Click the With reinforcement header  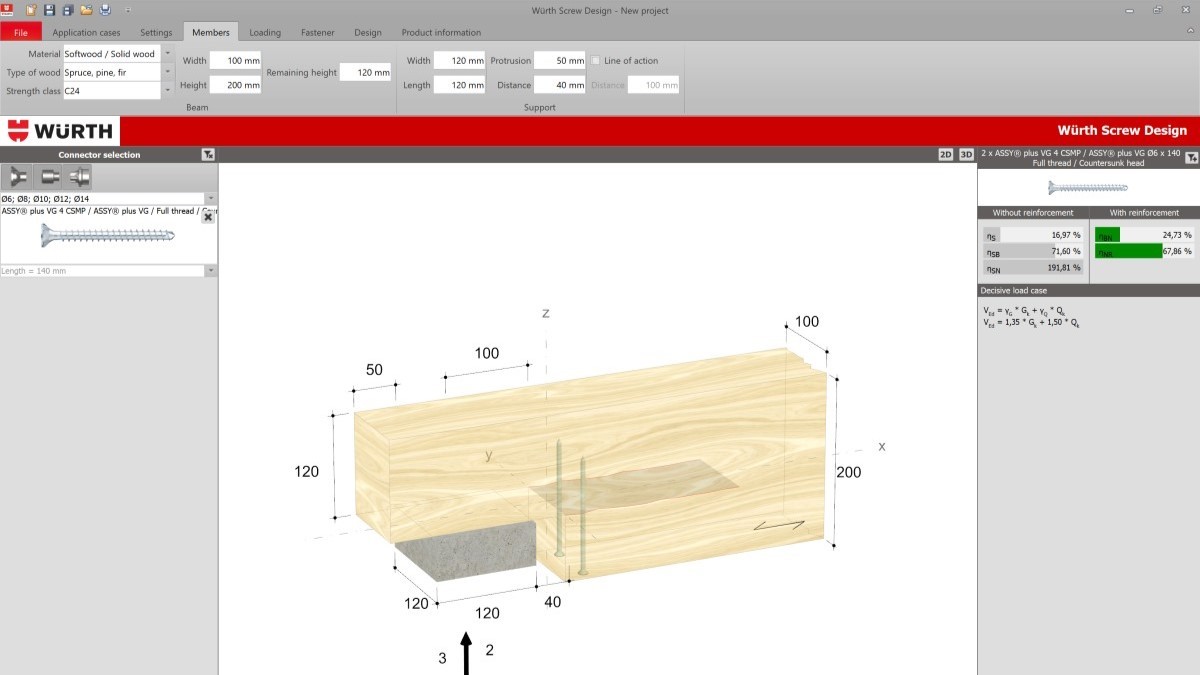(x=1144, y=212)
